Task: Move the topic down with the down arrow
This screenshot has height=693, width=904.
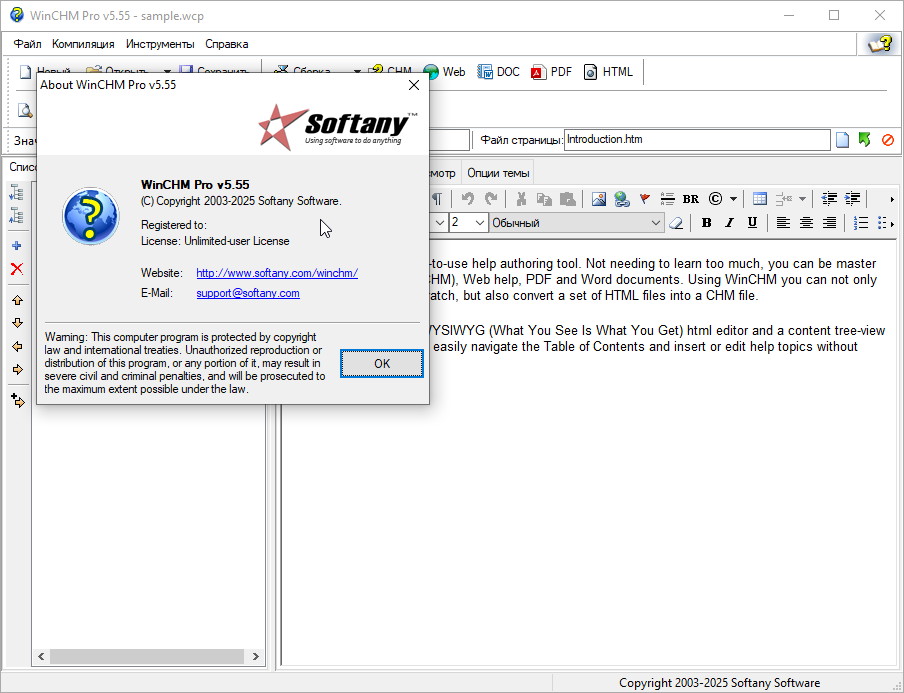Action: click(17, 323)
